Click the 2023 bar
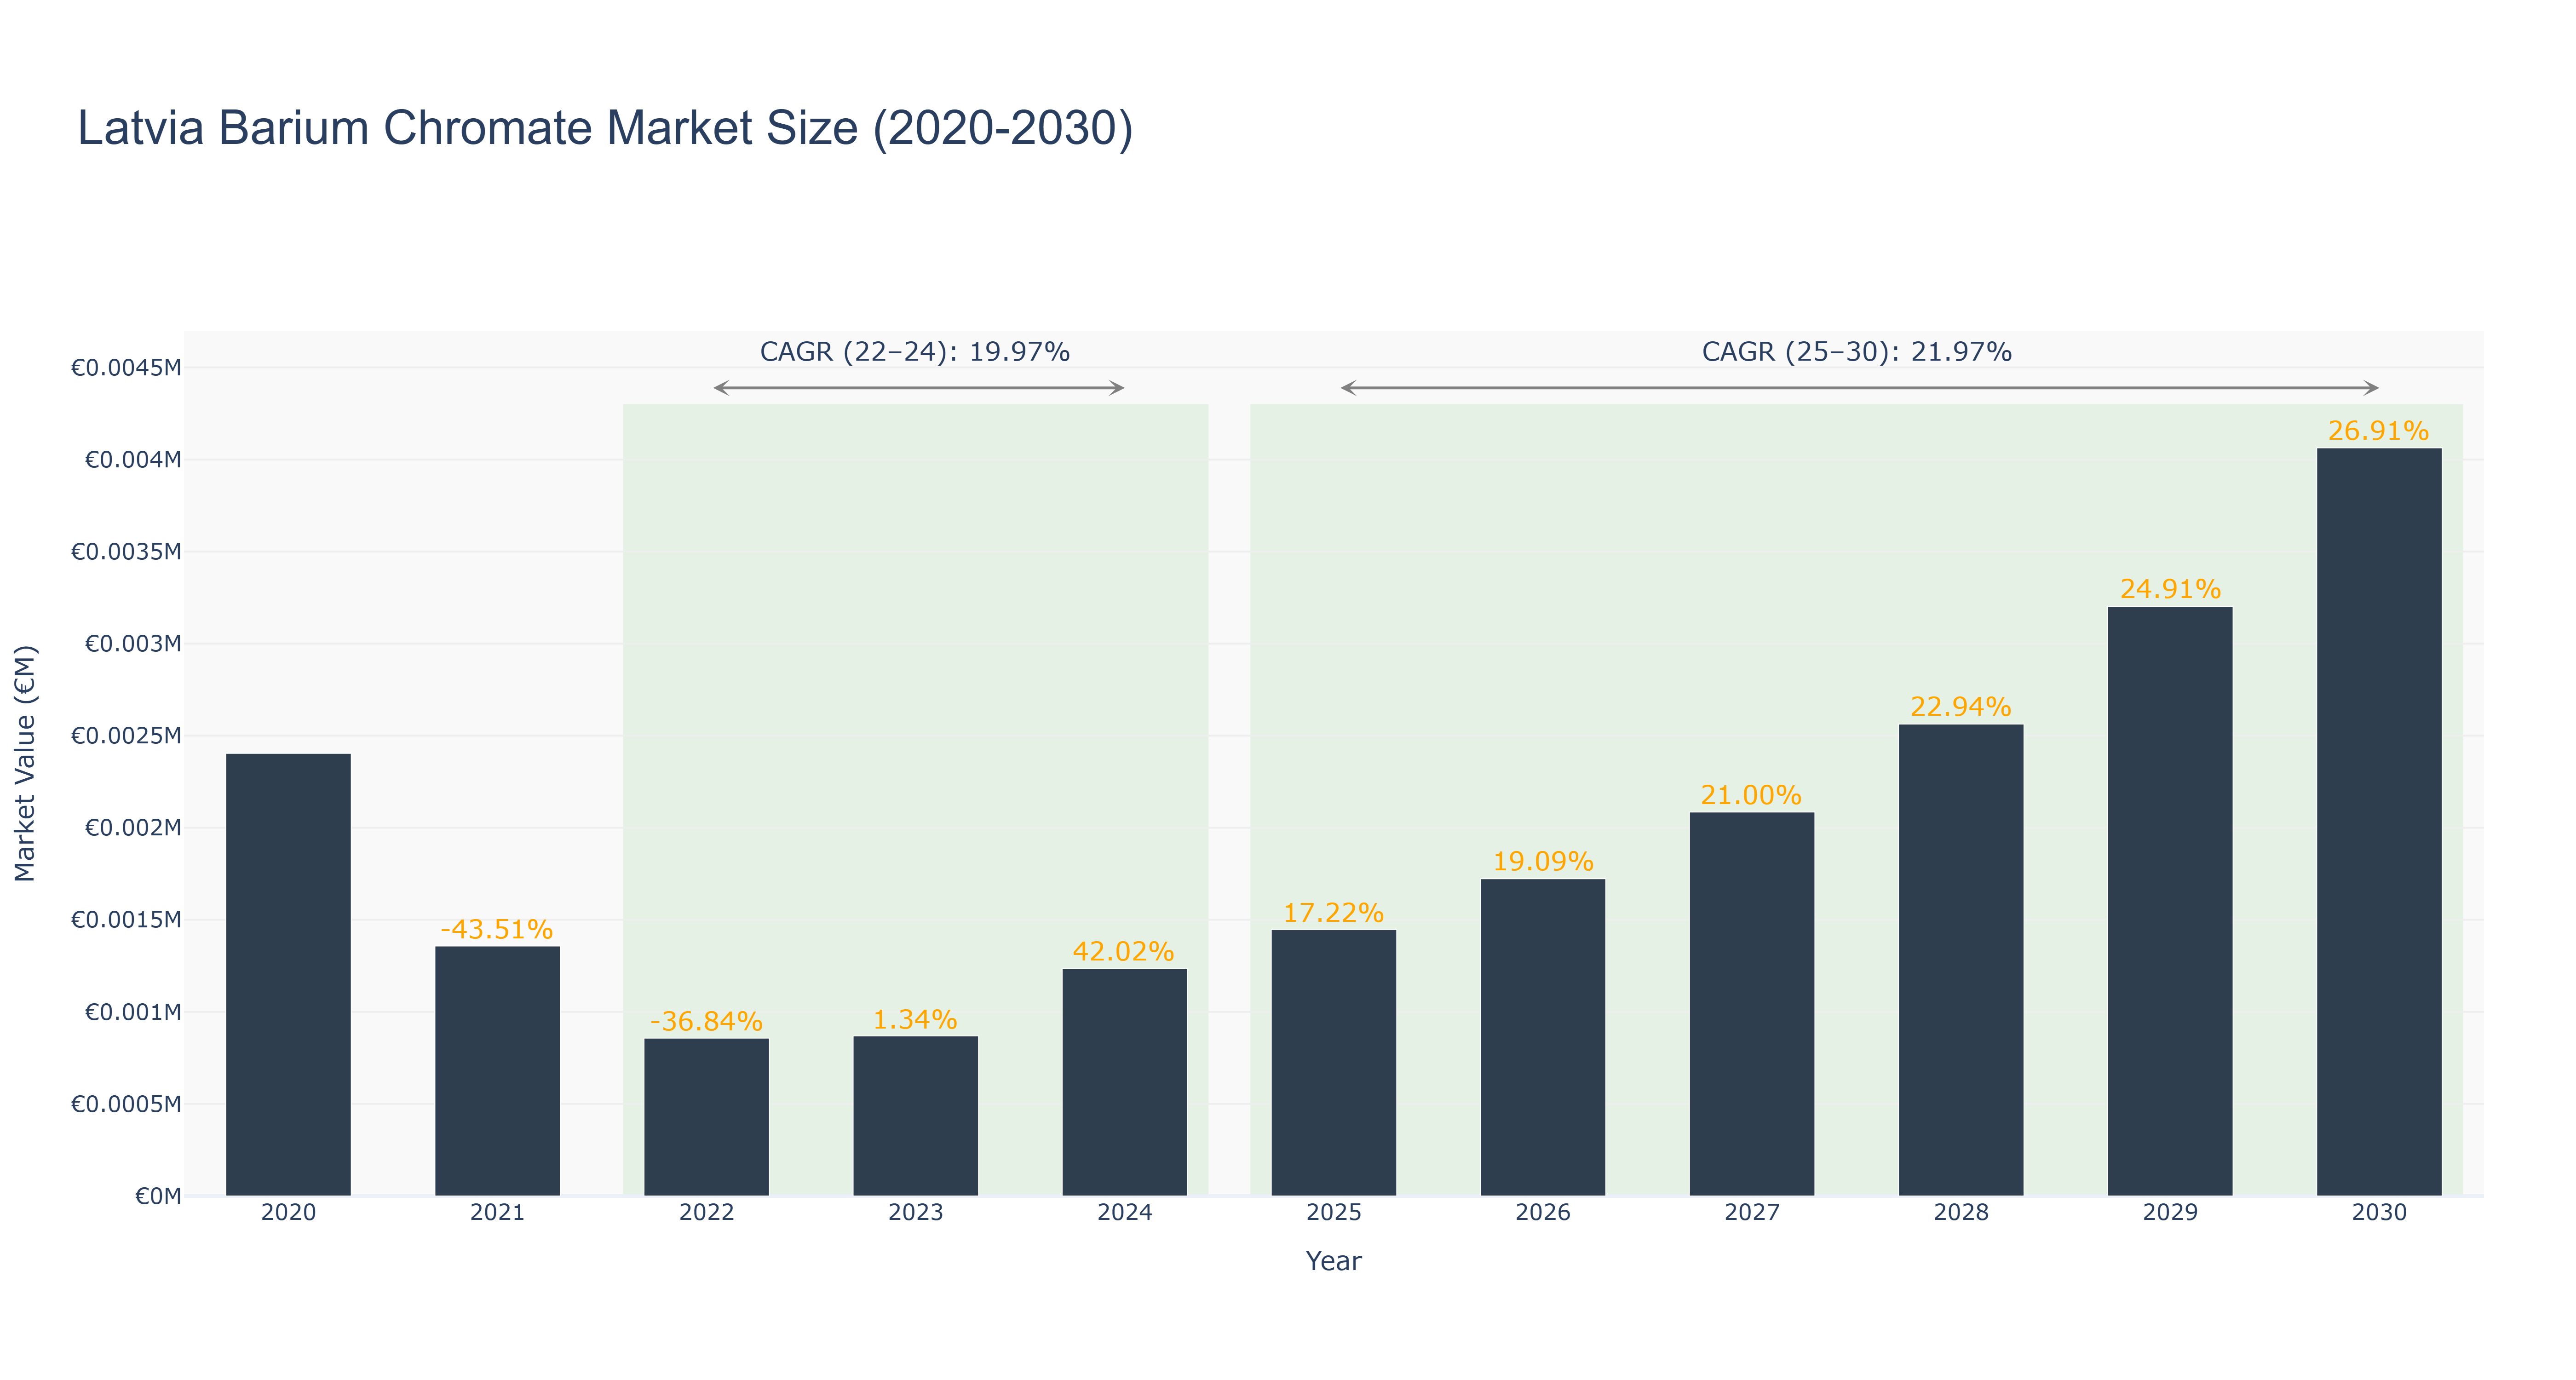 (915, 1116)
